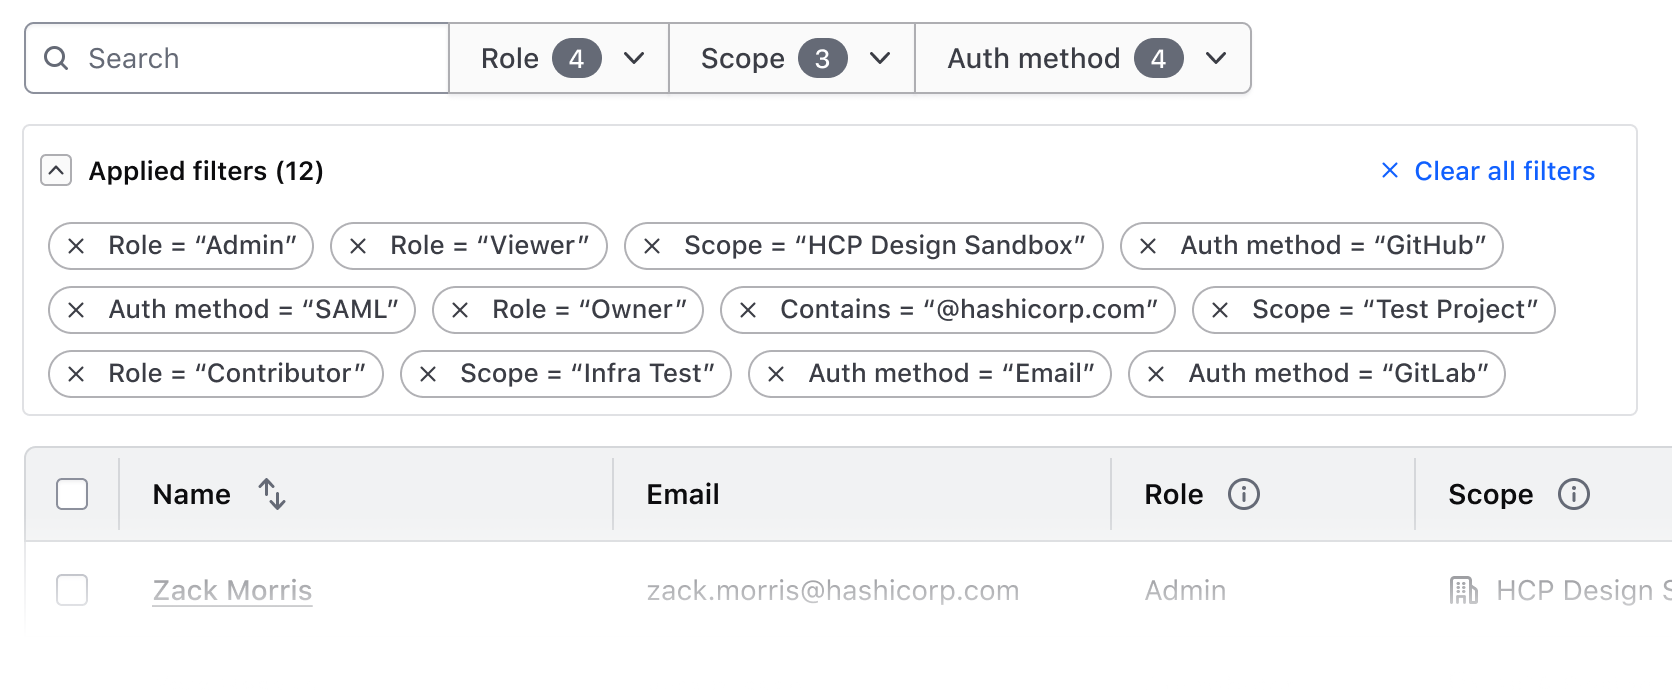
Task: Remove the Scope = "HCP Design Sandbox" filter
Action: [652, 246]
